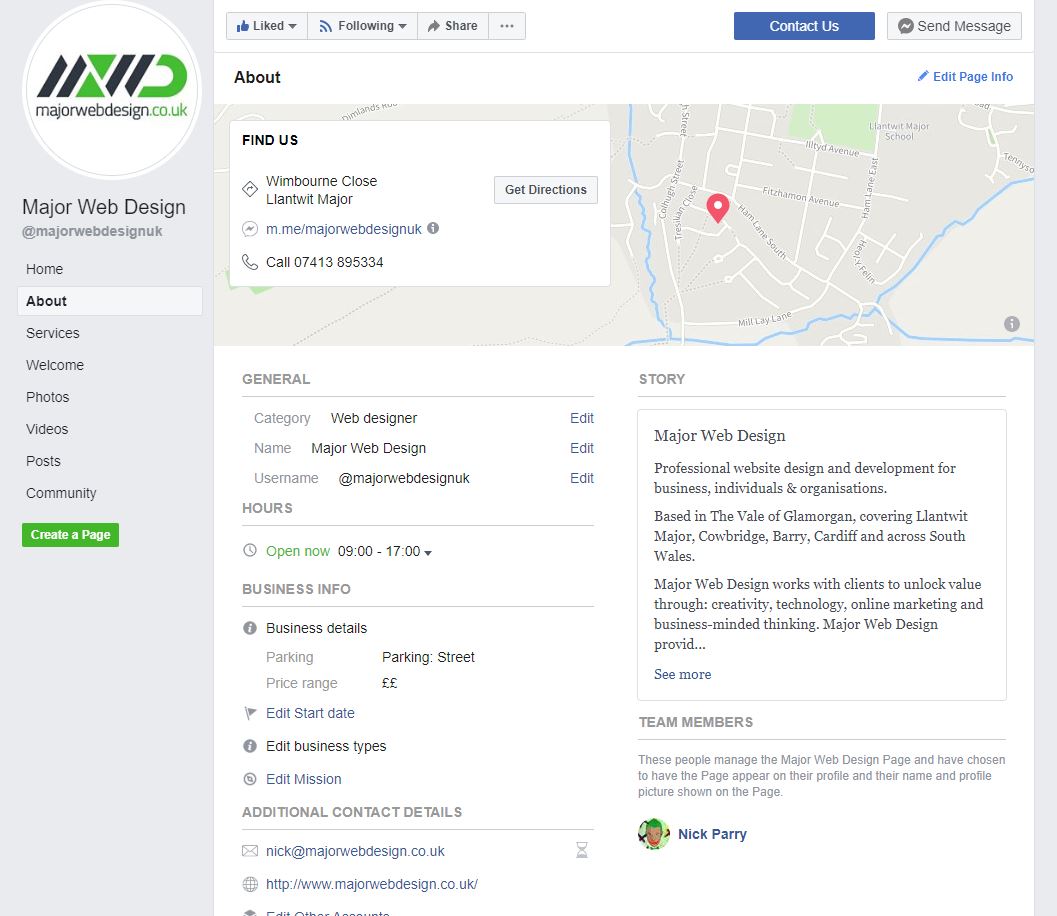1057x916 pixels.
Task: Click the info icon beside Edit business types
Action: [250, 746]
